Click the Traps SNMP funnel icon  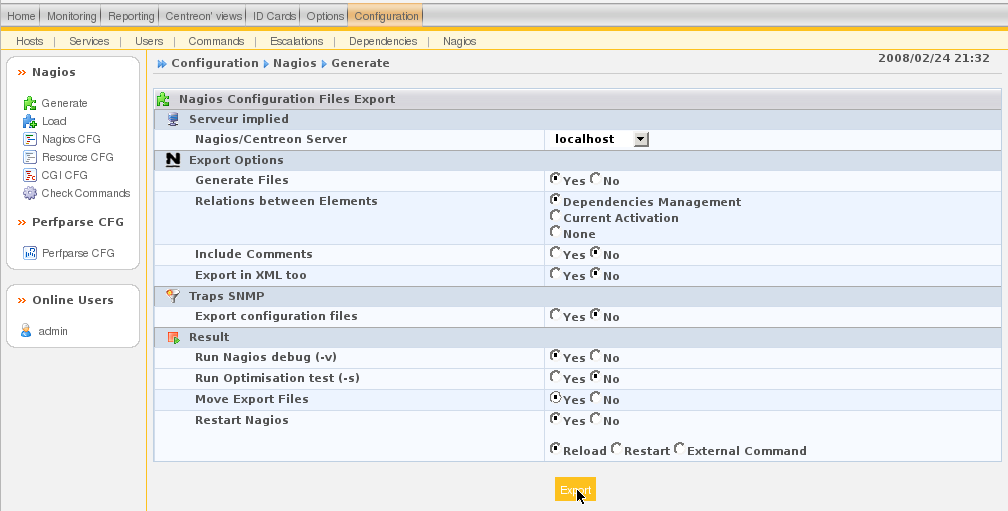coord(173,296)
